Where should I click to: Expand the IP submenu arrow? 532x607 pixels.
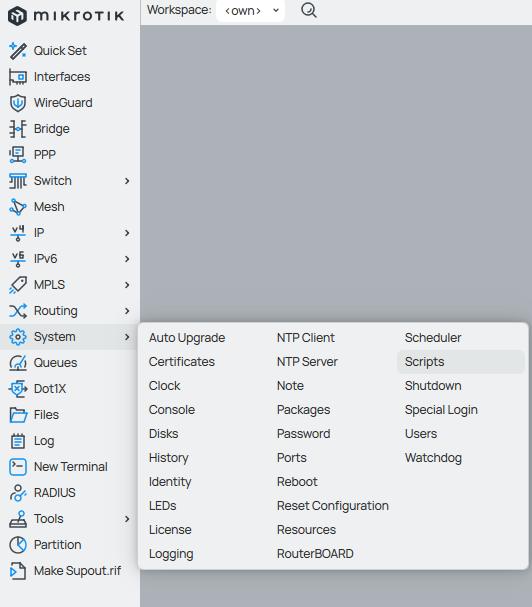(127, 233)
